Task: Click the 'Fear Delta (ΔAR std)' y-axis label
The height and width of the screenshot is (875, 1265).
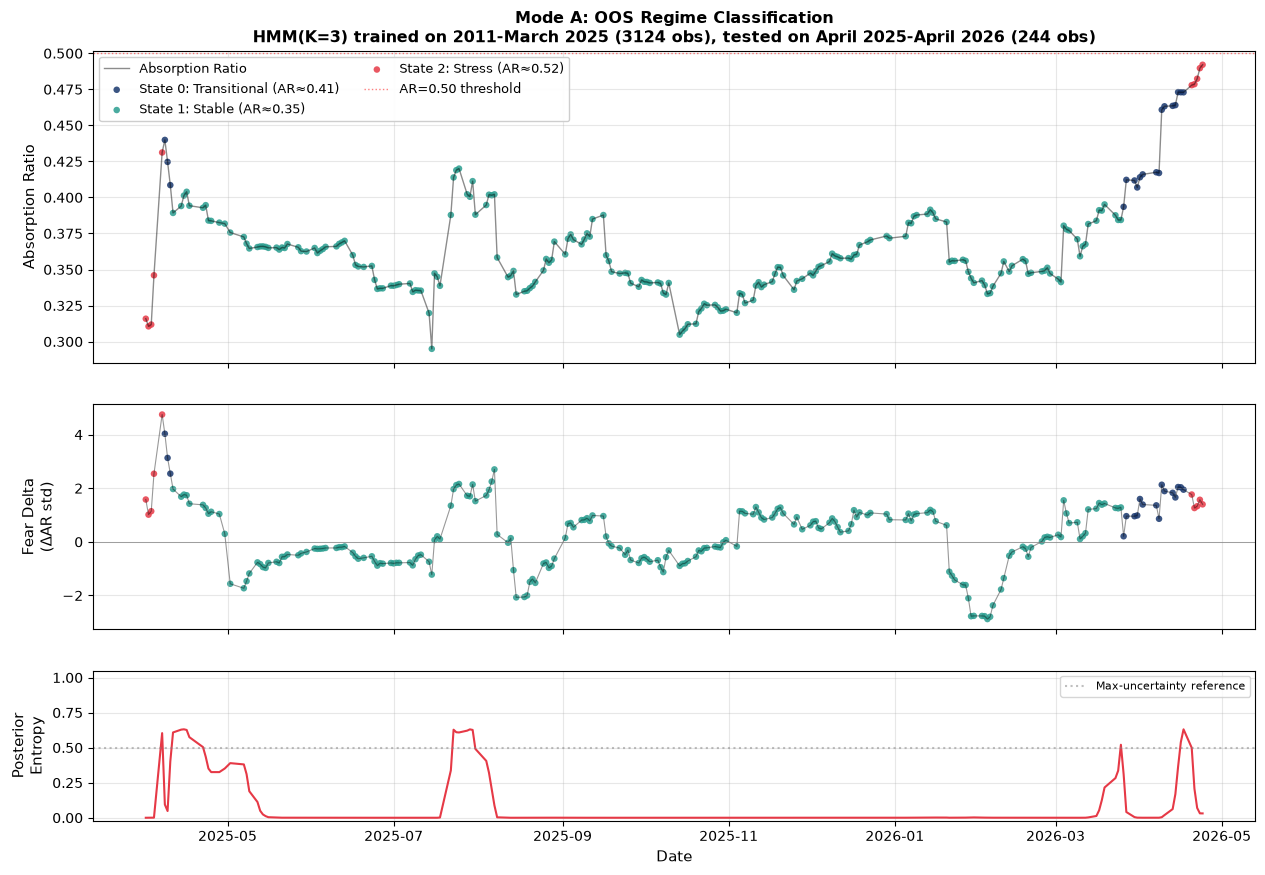Action: [x=38, y=516]
